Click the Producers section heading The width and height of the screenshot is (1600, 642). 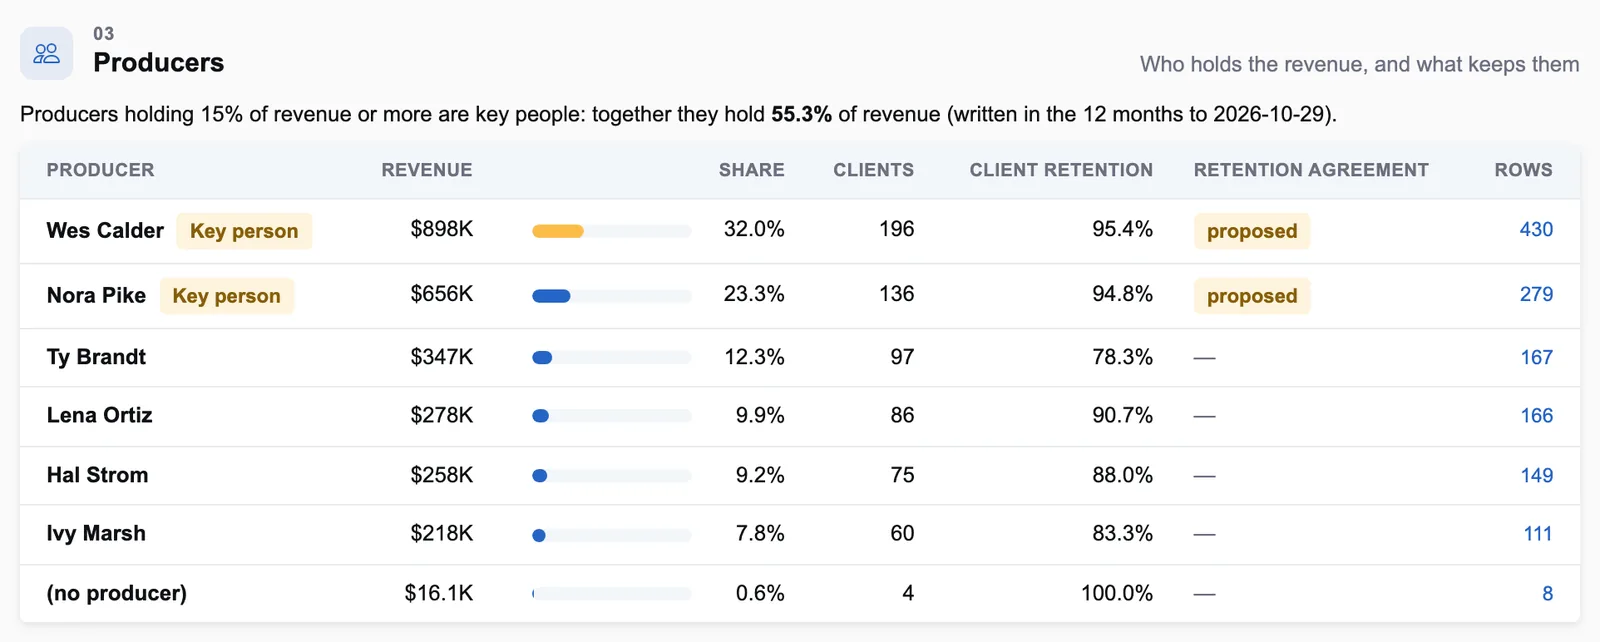159,62
